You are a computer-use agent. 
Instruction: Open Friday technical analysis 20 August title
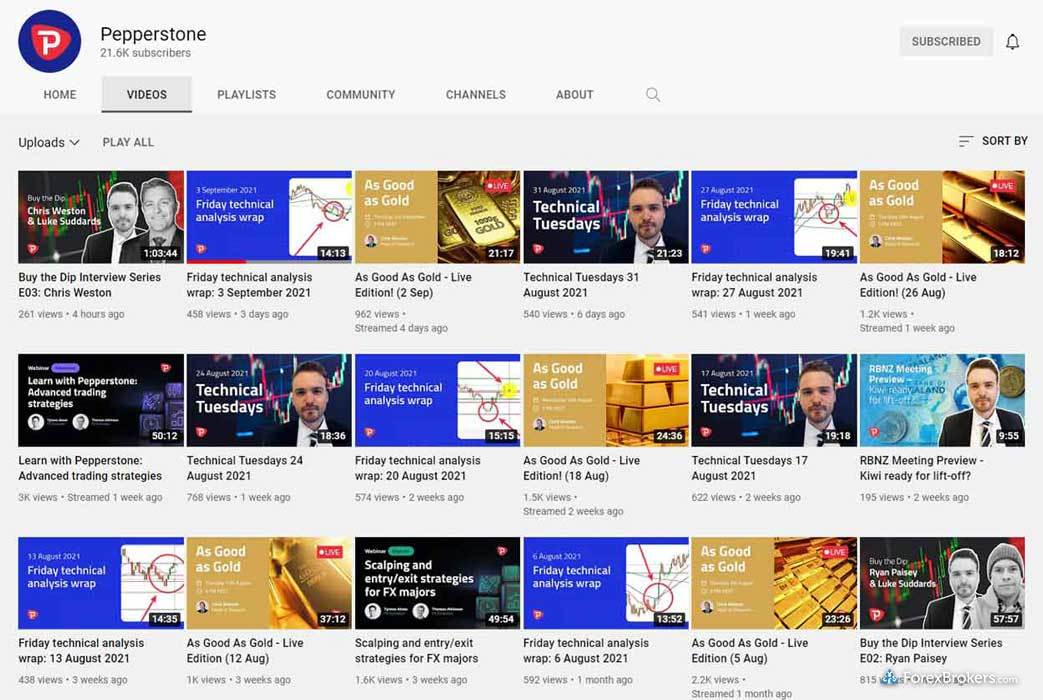[417, 468]
